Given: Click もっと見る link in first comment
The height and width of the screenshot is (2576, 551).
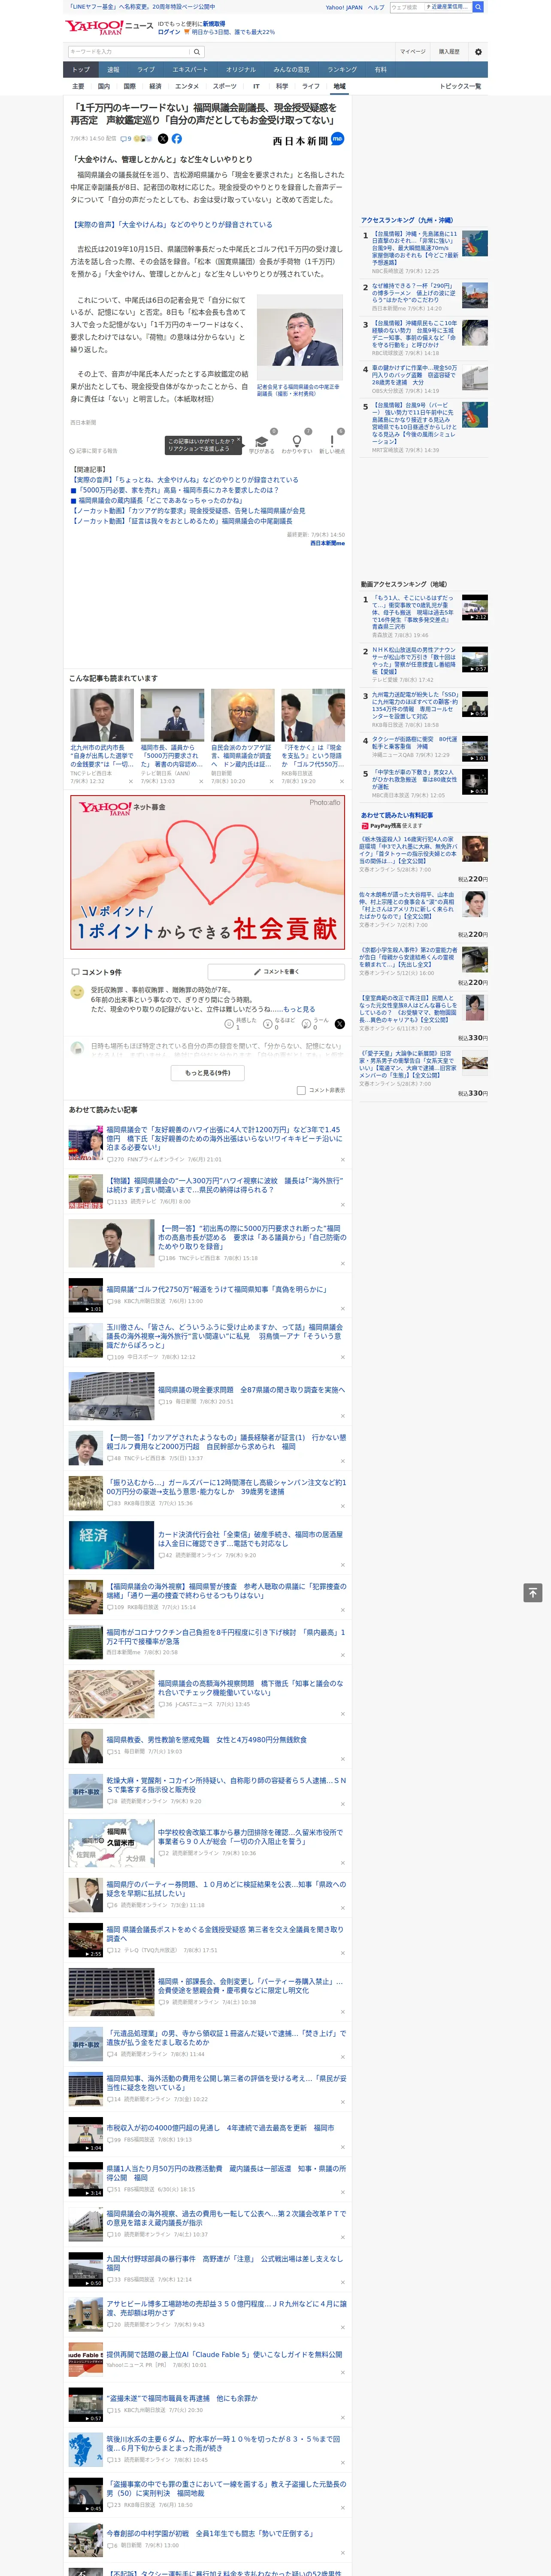Looking at the screenshot, I should pyautogui.click(x=299, y=1010).
